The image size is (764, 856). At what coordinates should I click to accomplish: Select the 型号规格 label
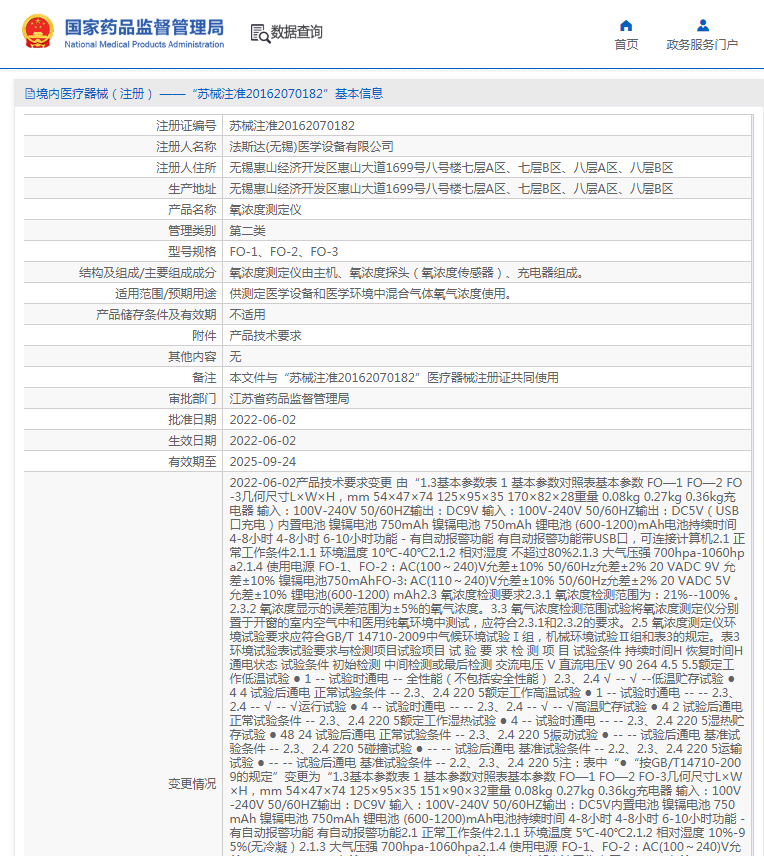coord(192,252)
